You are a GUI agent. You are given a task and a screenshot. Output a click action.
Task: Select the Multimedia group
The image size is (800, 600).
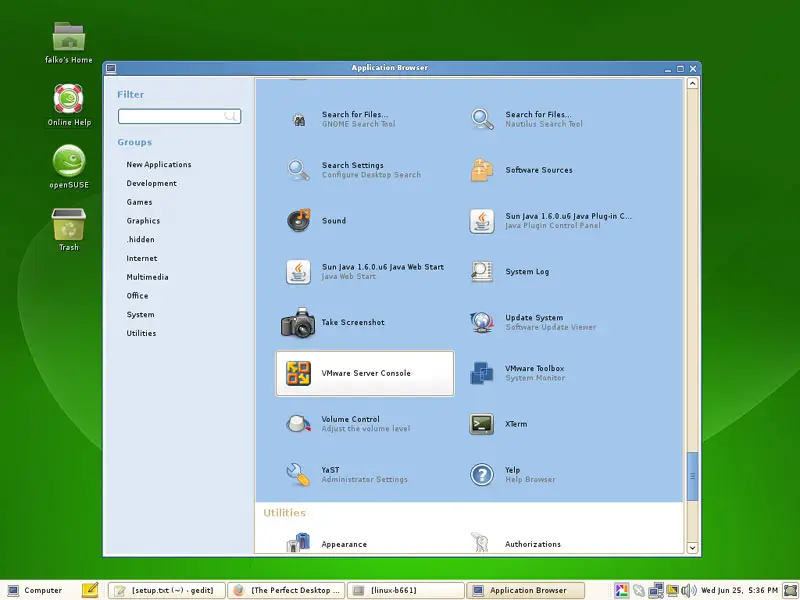[x=147, y=277]
